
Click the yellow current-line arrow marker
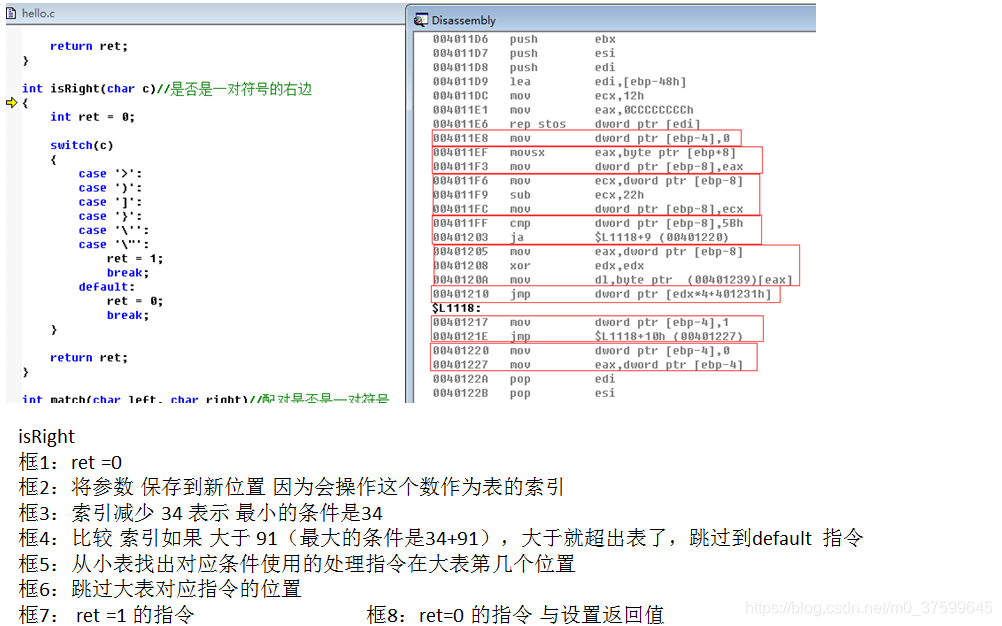[x=12, y=103]
